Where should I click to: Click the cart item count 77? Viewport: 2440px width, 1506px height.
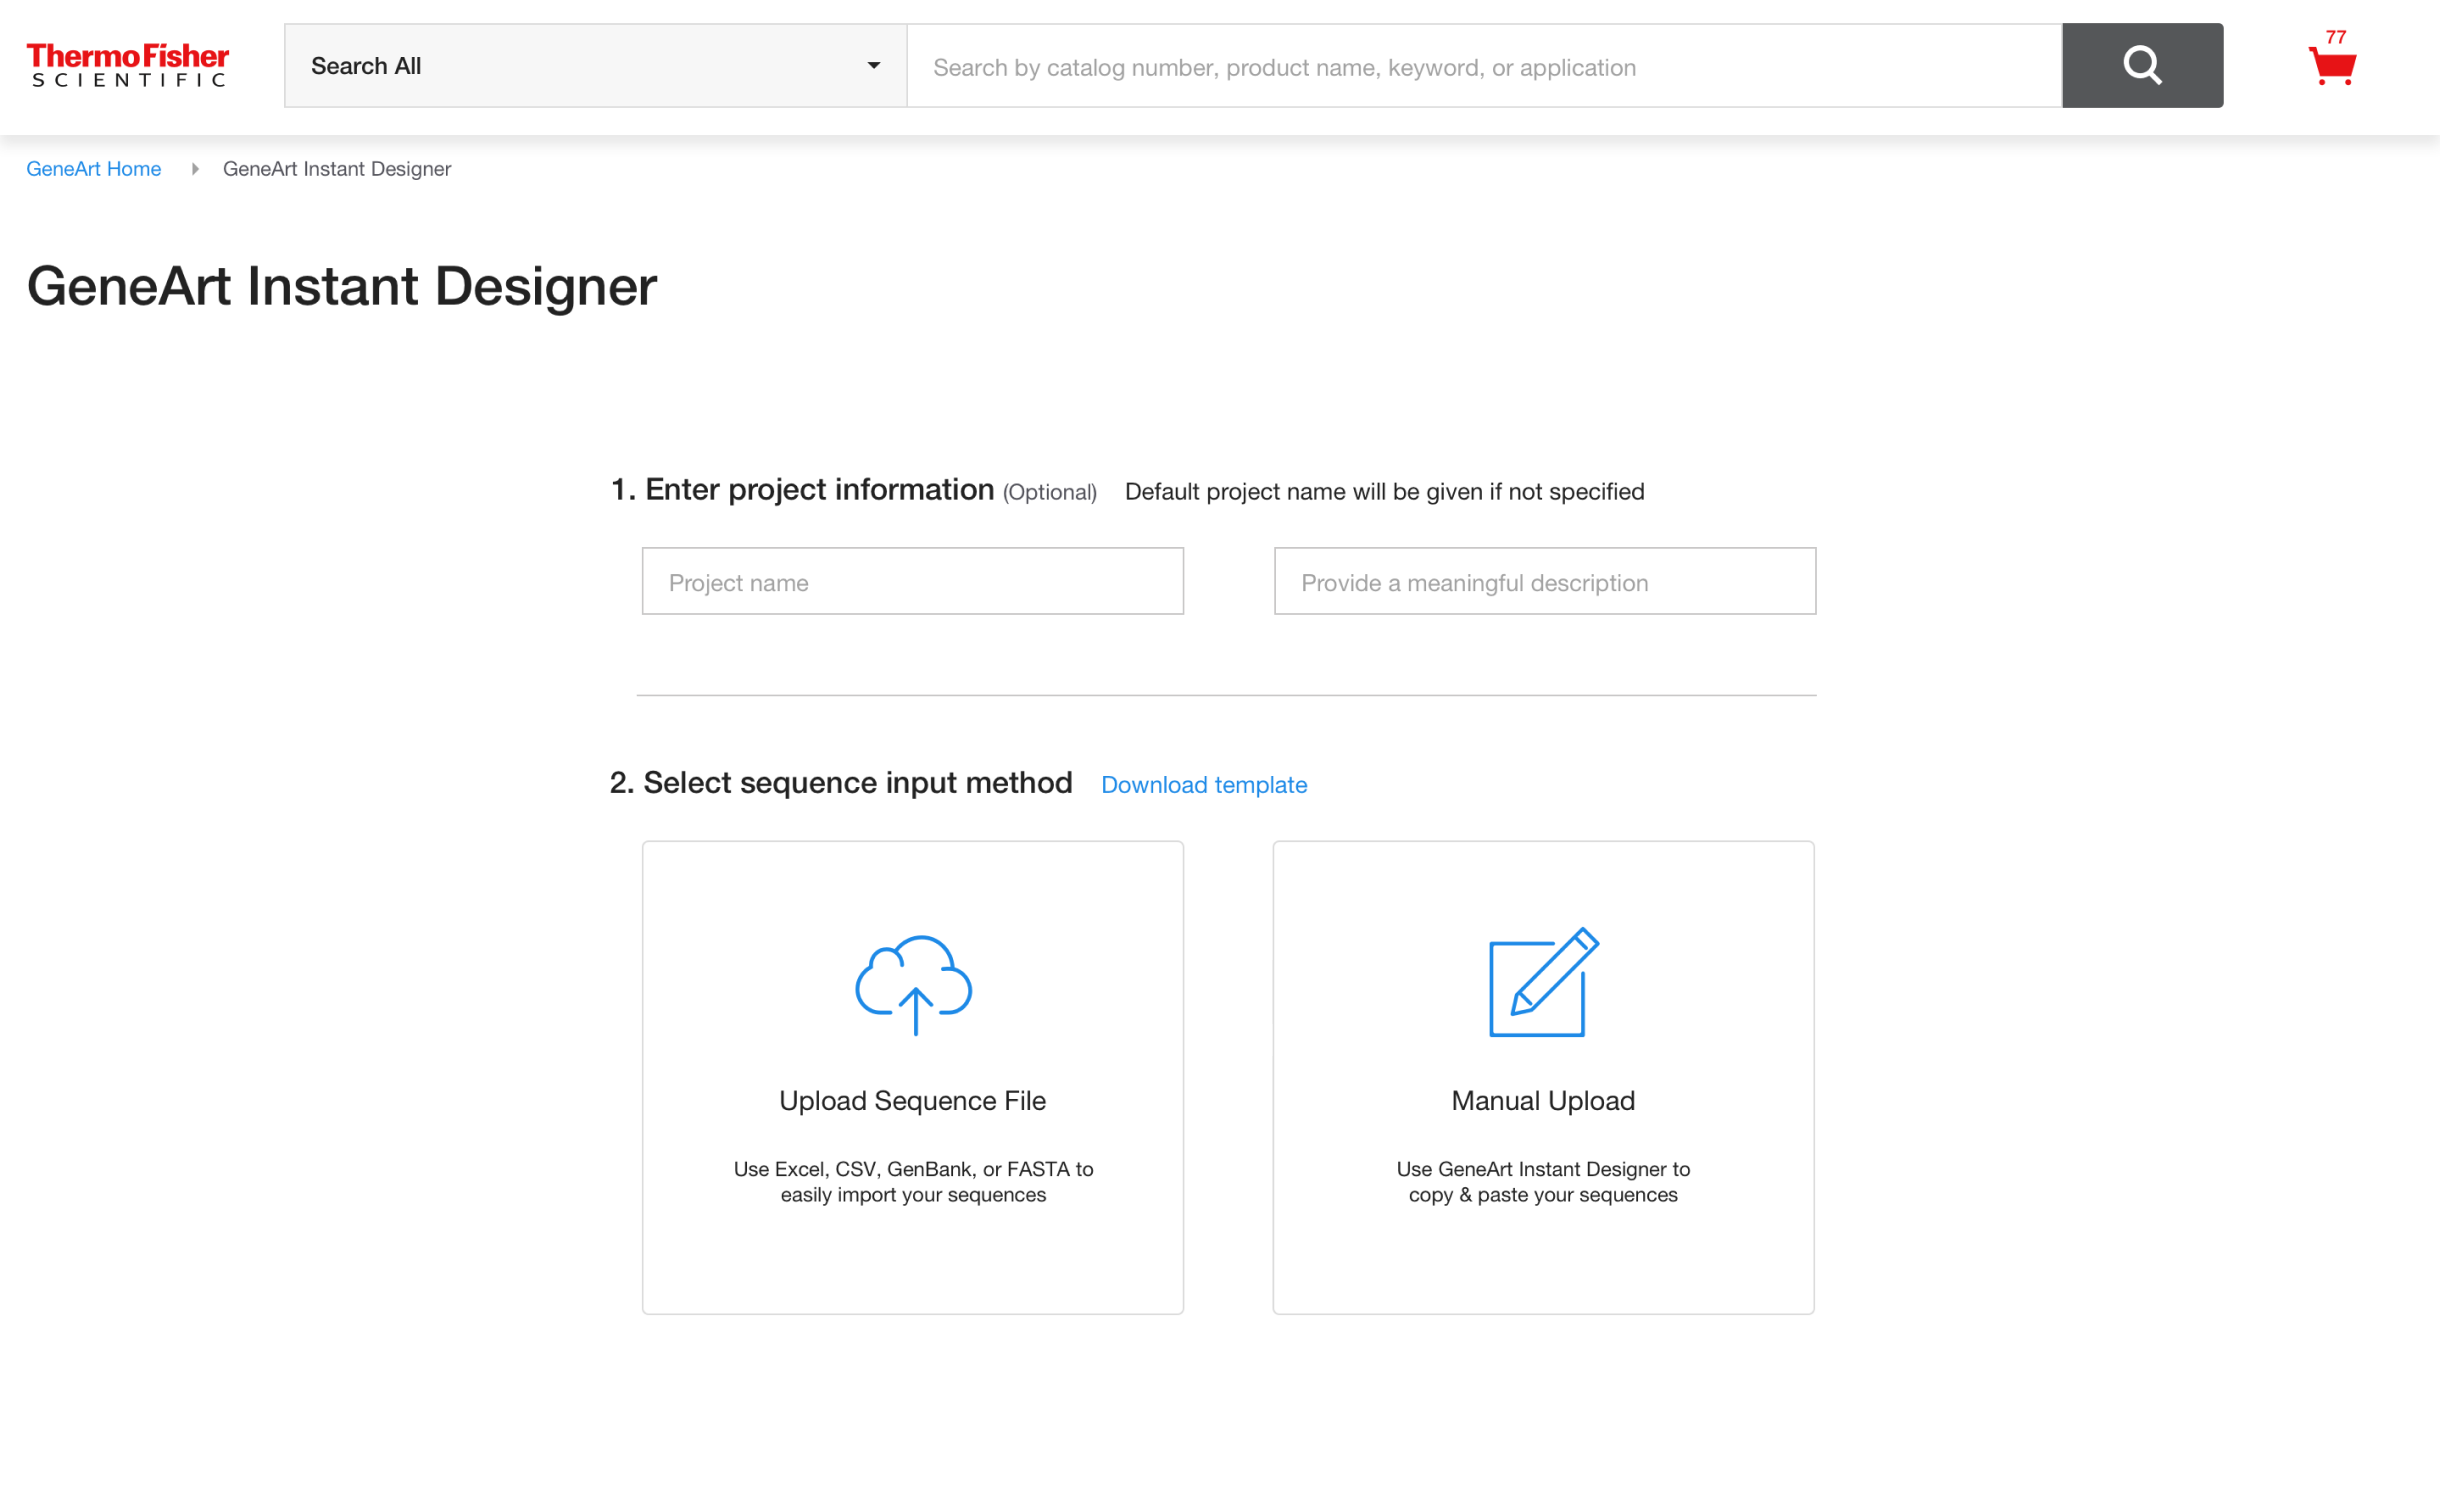(2335, 37)
